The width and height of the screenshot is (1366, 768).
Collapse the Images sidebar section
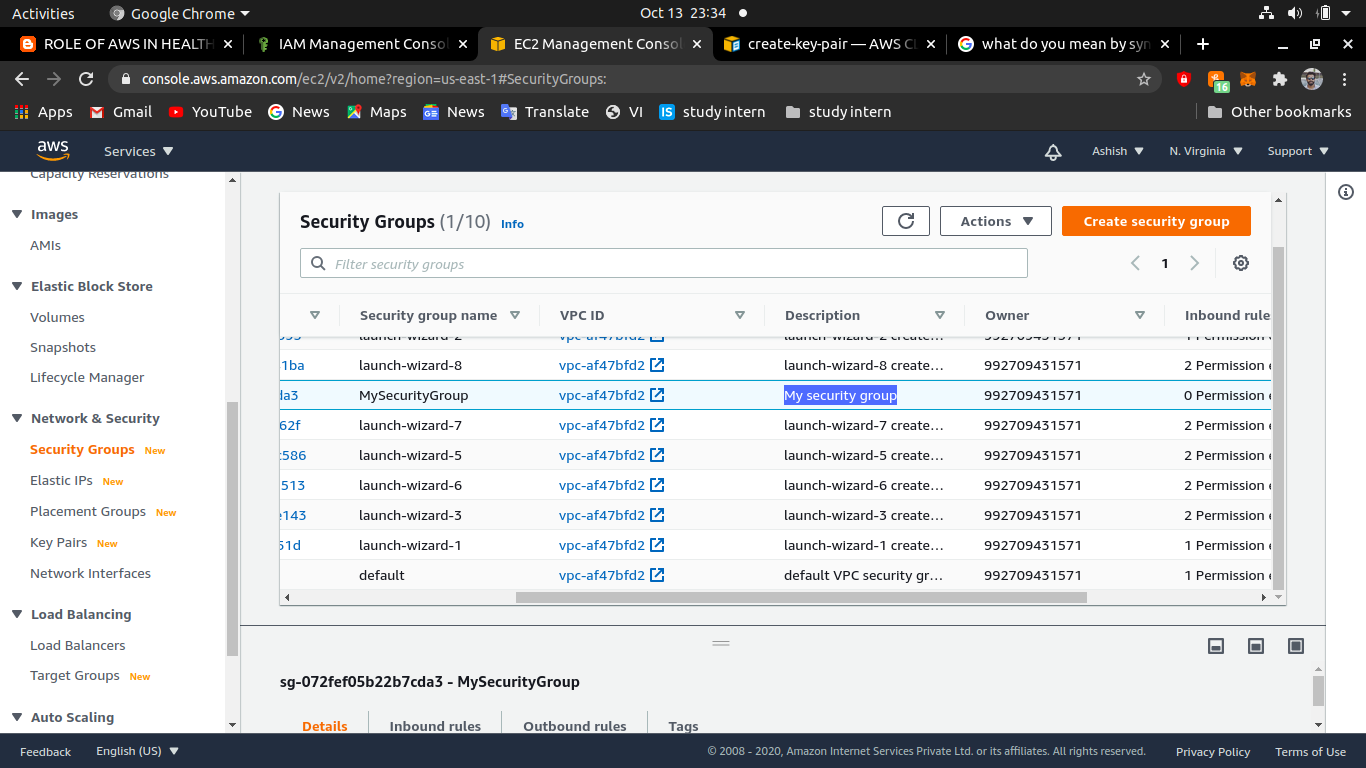(x=17, y=214)
